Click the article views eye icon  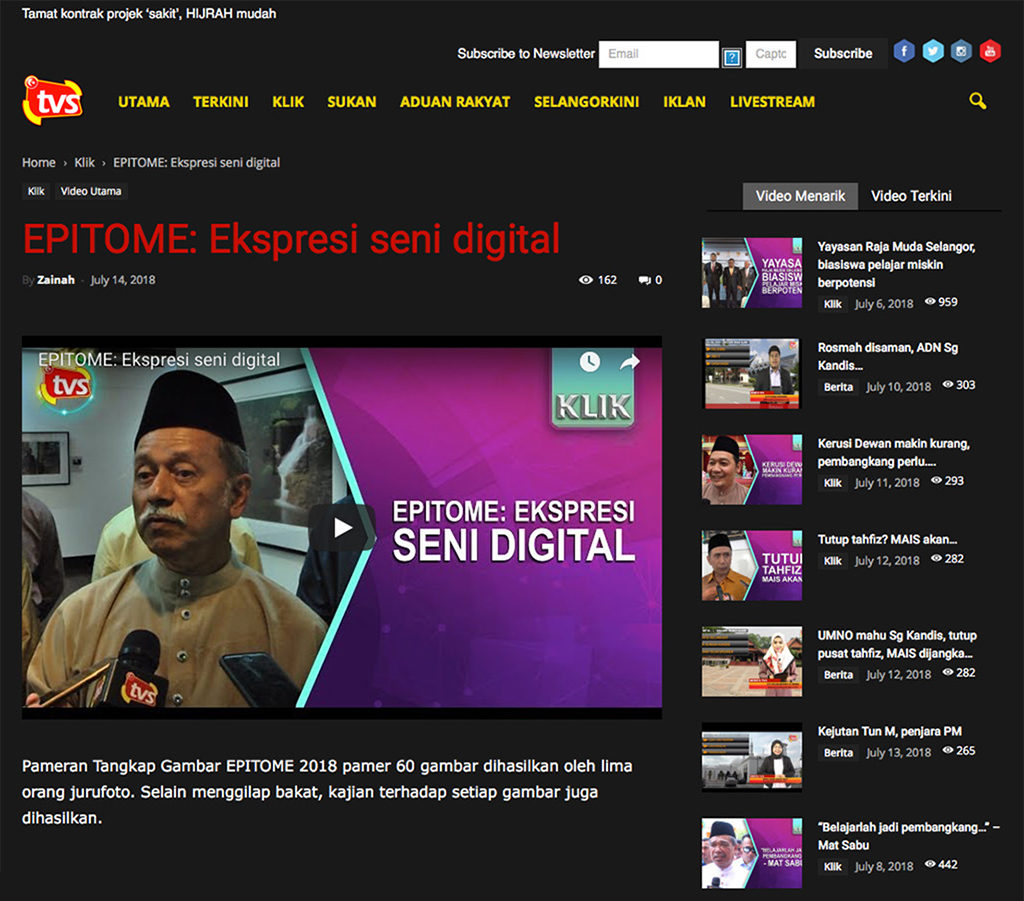pyautogui.click(x=586, y=280)
